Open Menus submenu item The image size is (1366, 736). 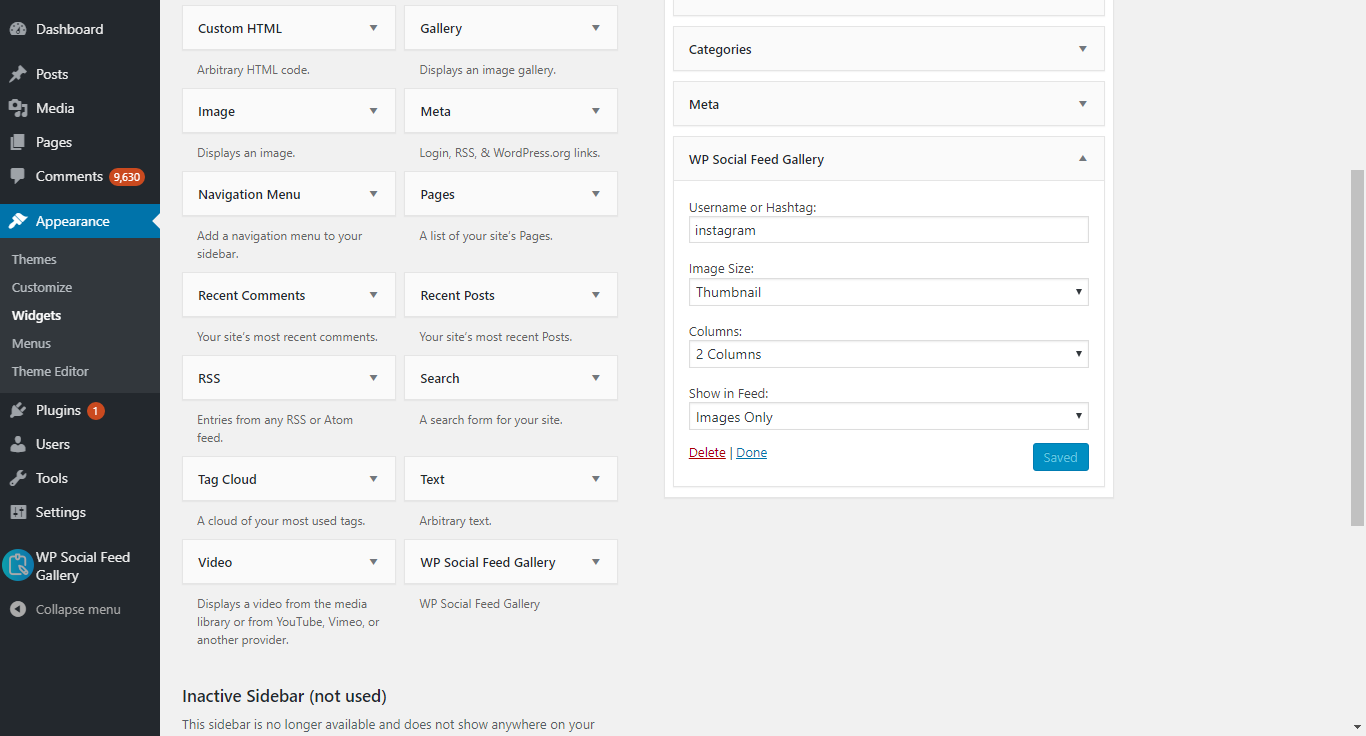point(31,343)
